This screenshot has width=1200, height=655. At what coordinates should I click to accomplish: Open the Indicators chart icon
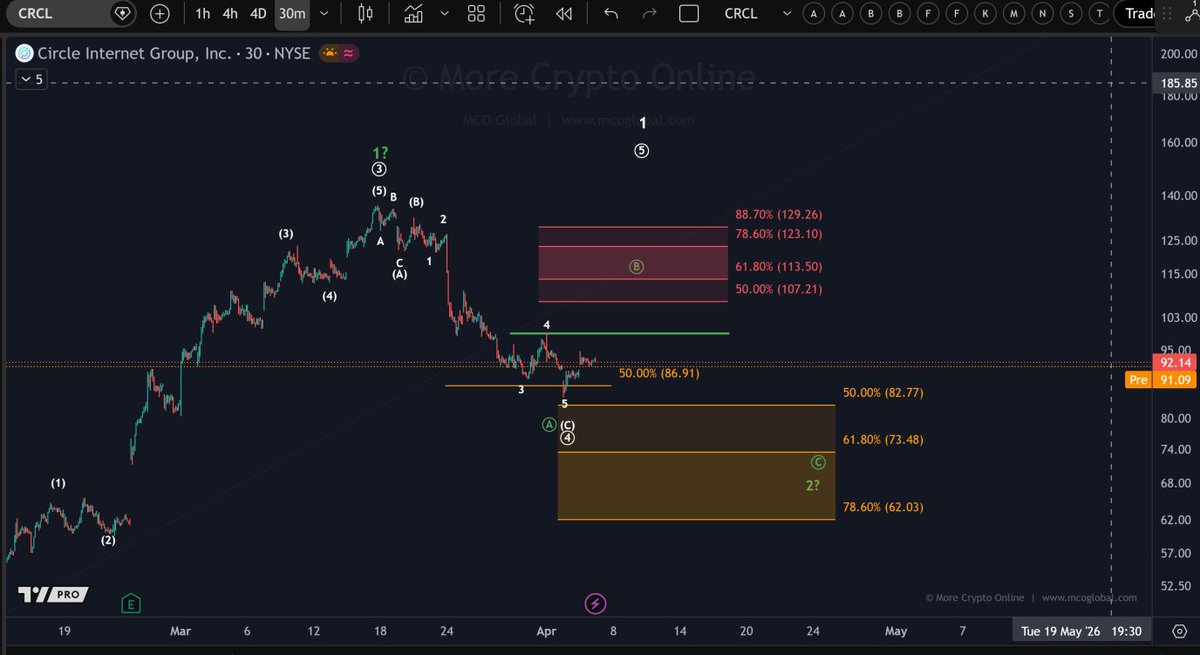pyautogui.click(x=413, y=14)
